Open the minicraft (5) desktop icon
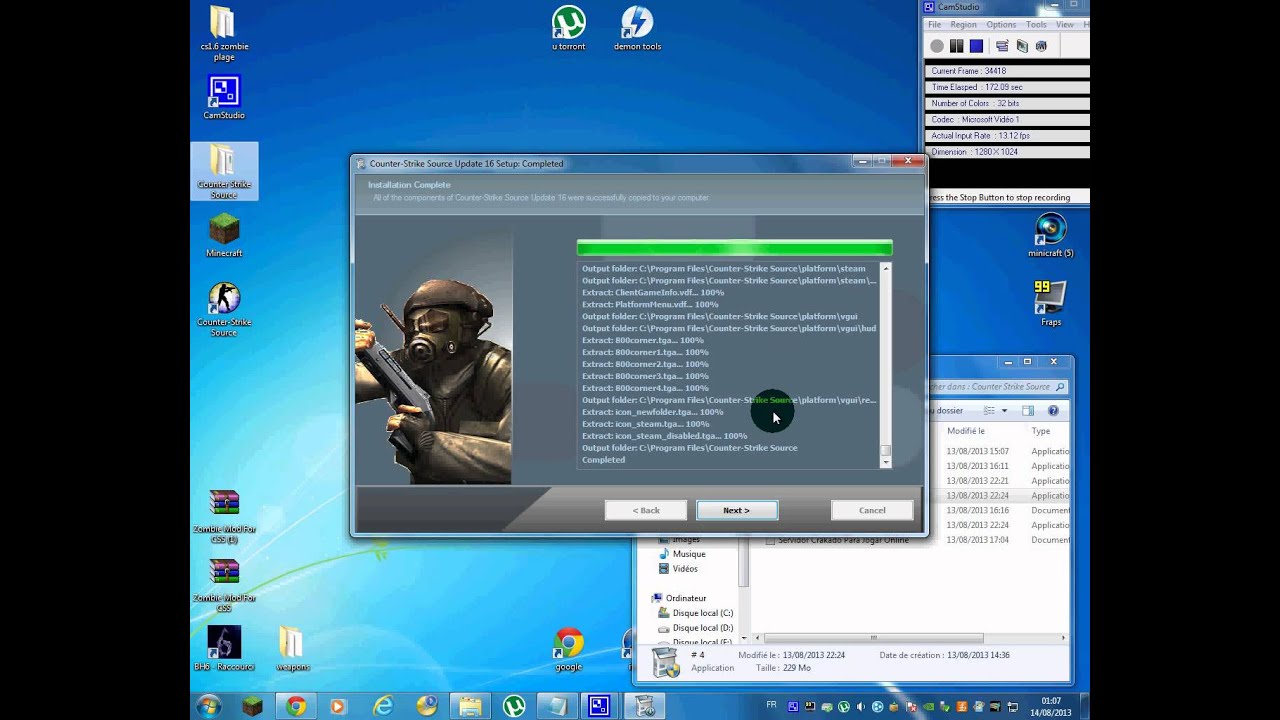Image resolution: width=1280 pixels, height=720 pixels. coord(1051,235)
